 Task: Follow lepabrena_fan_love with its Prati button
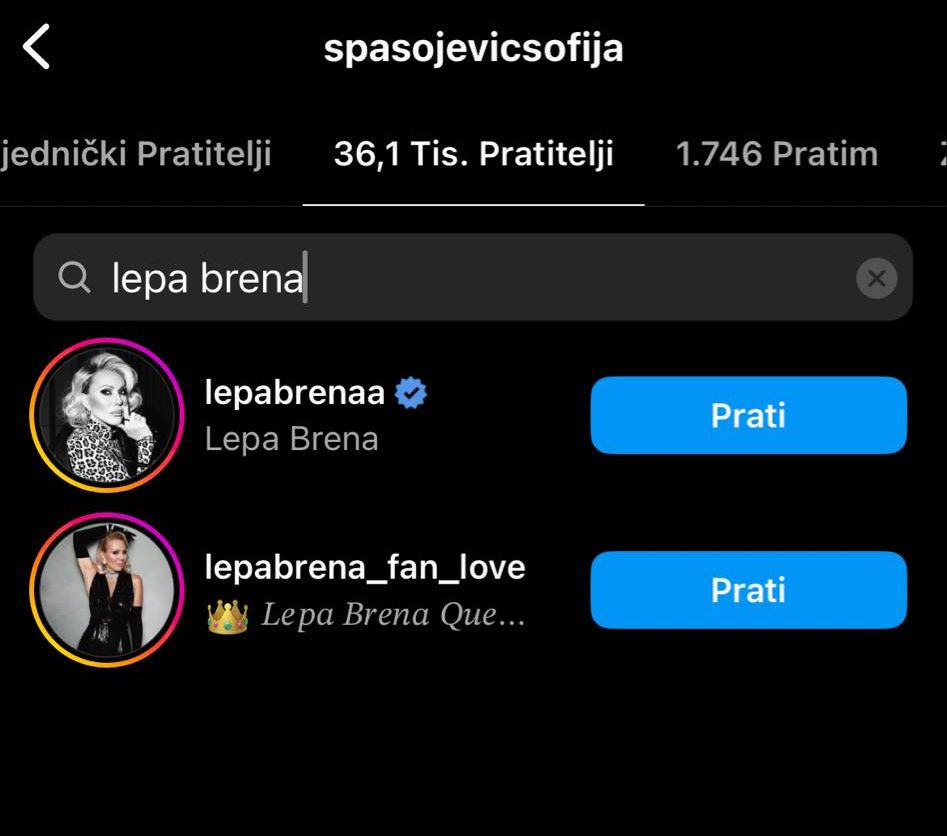pyautogui.click(x=748, y=590)
